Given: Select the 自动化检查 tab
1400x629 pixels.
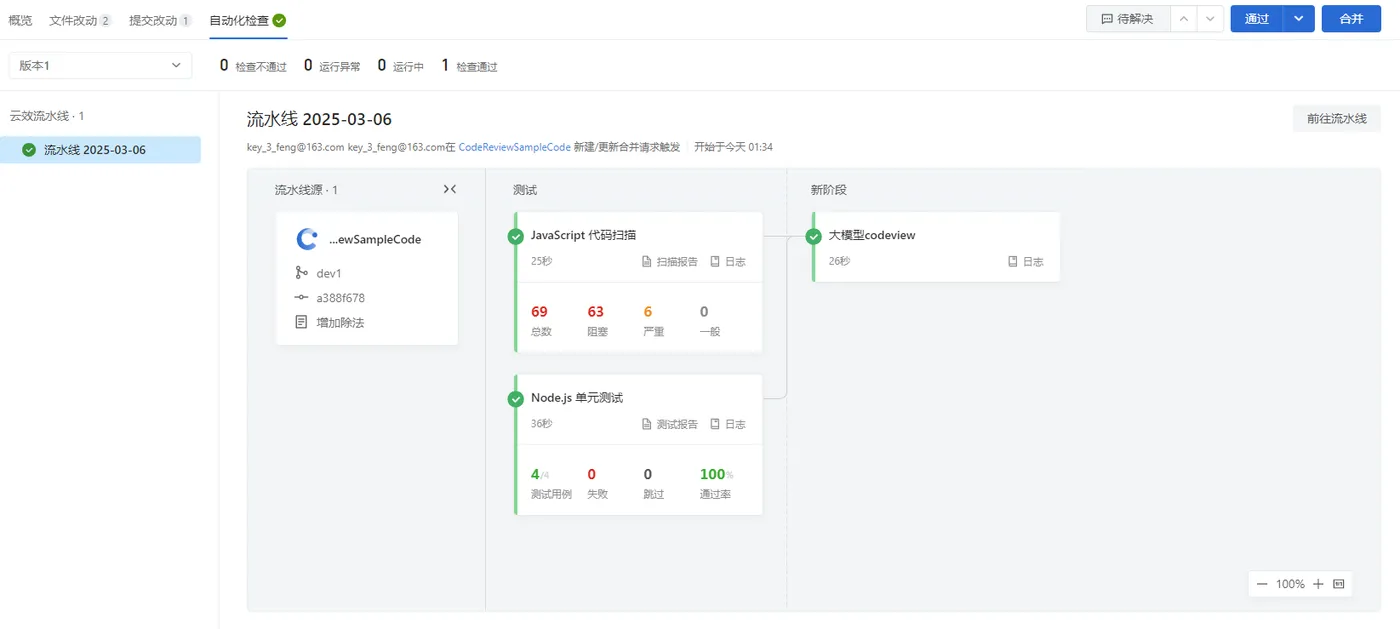Looking at the screenshot, I should click(248, 20).
